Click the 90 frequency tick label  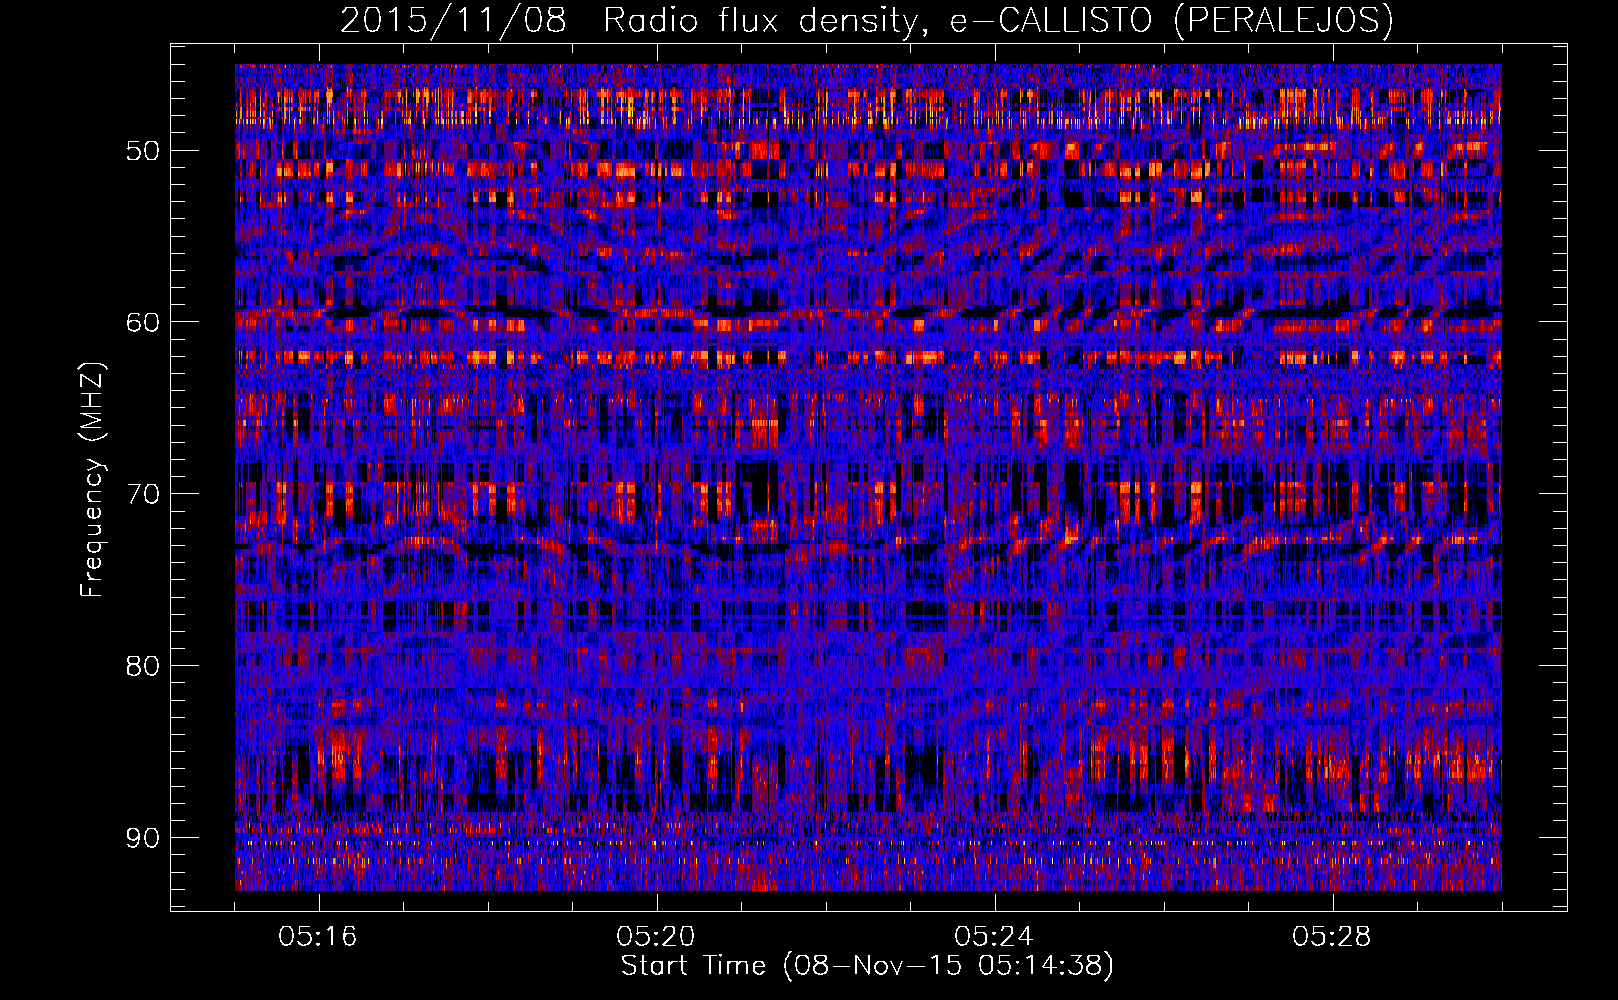pos(143,838)
